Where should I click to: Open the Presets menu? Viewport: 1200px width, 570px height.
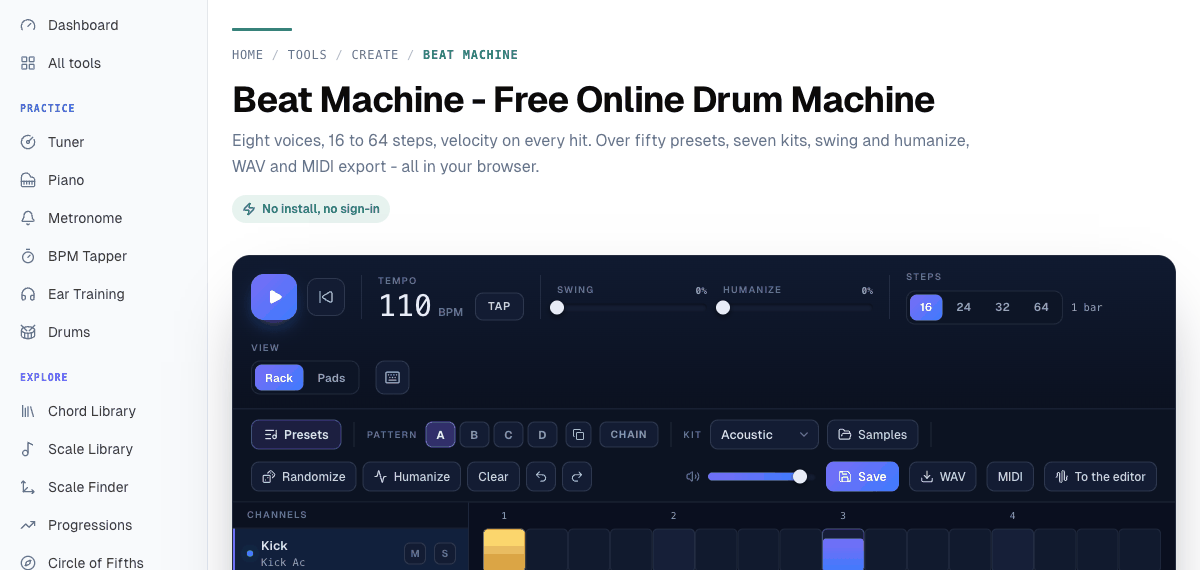point(296,435)
